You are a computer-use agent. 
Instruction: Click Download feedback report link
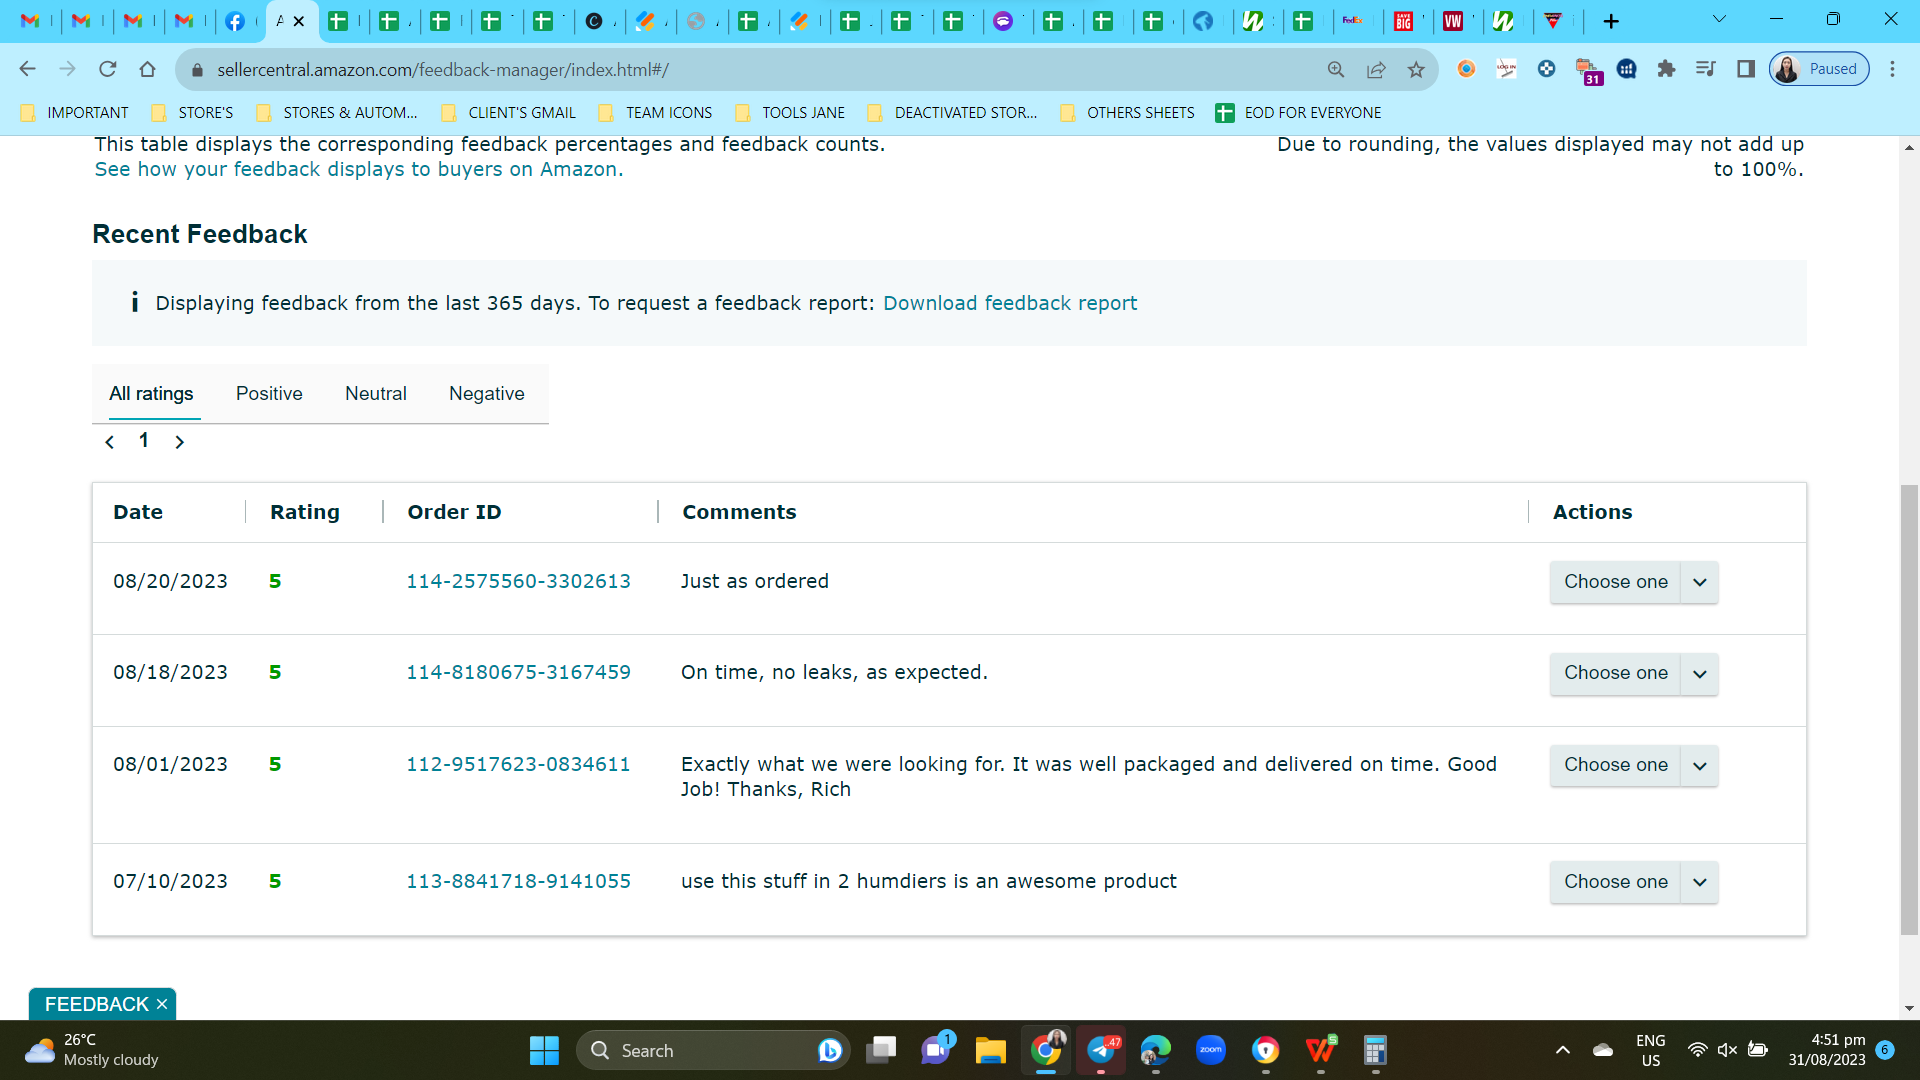click(x=1010, y=303)
